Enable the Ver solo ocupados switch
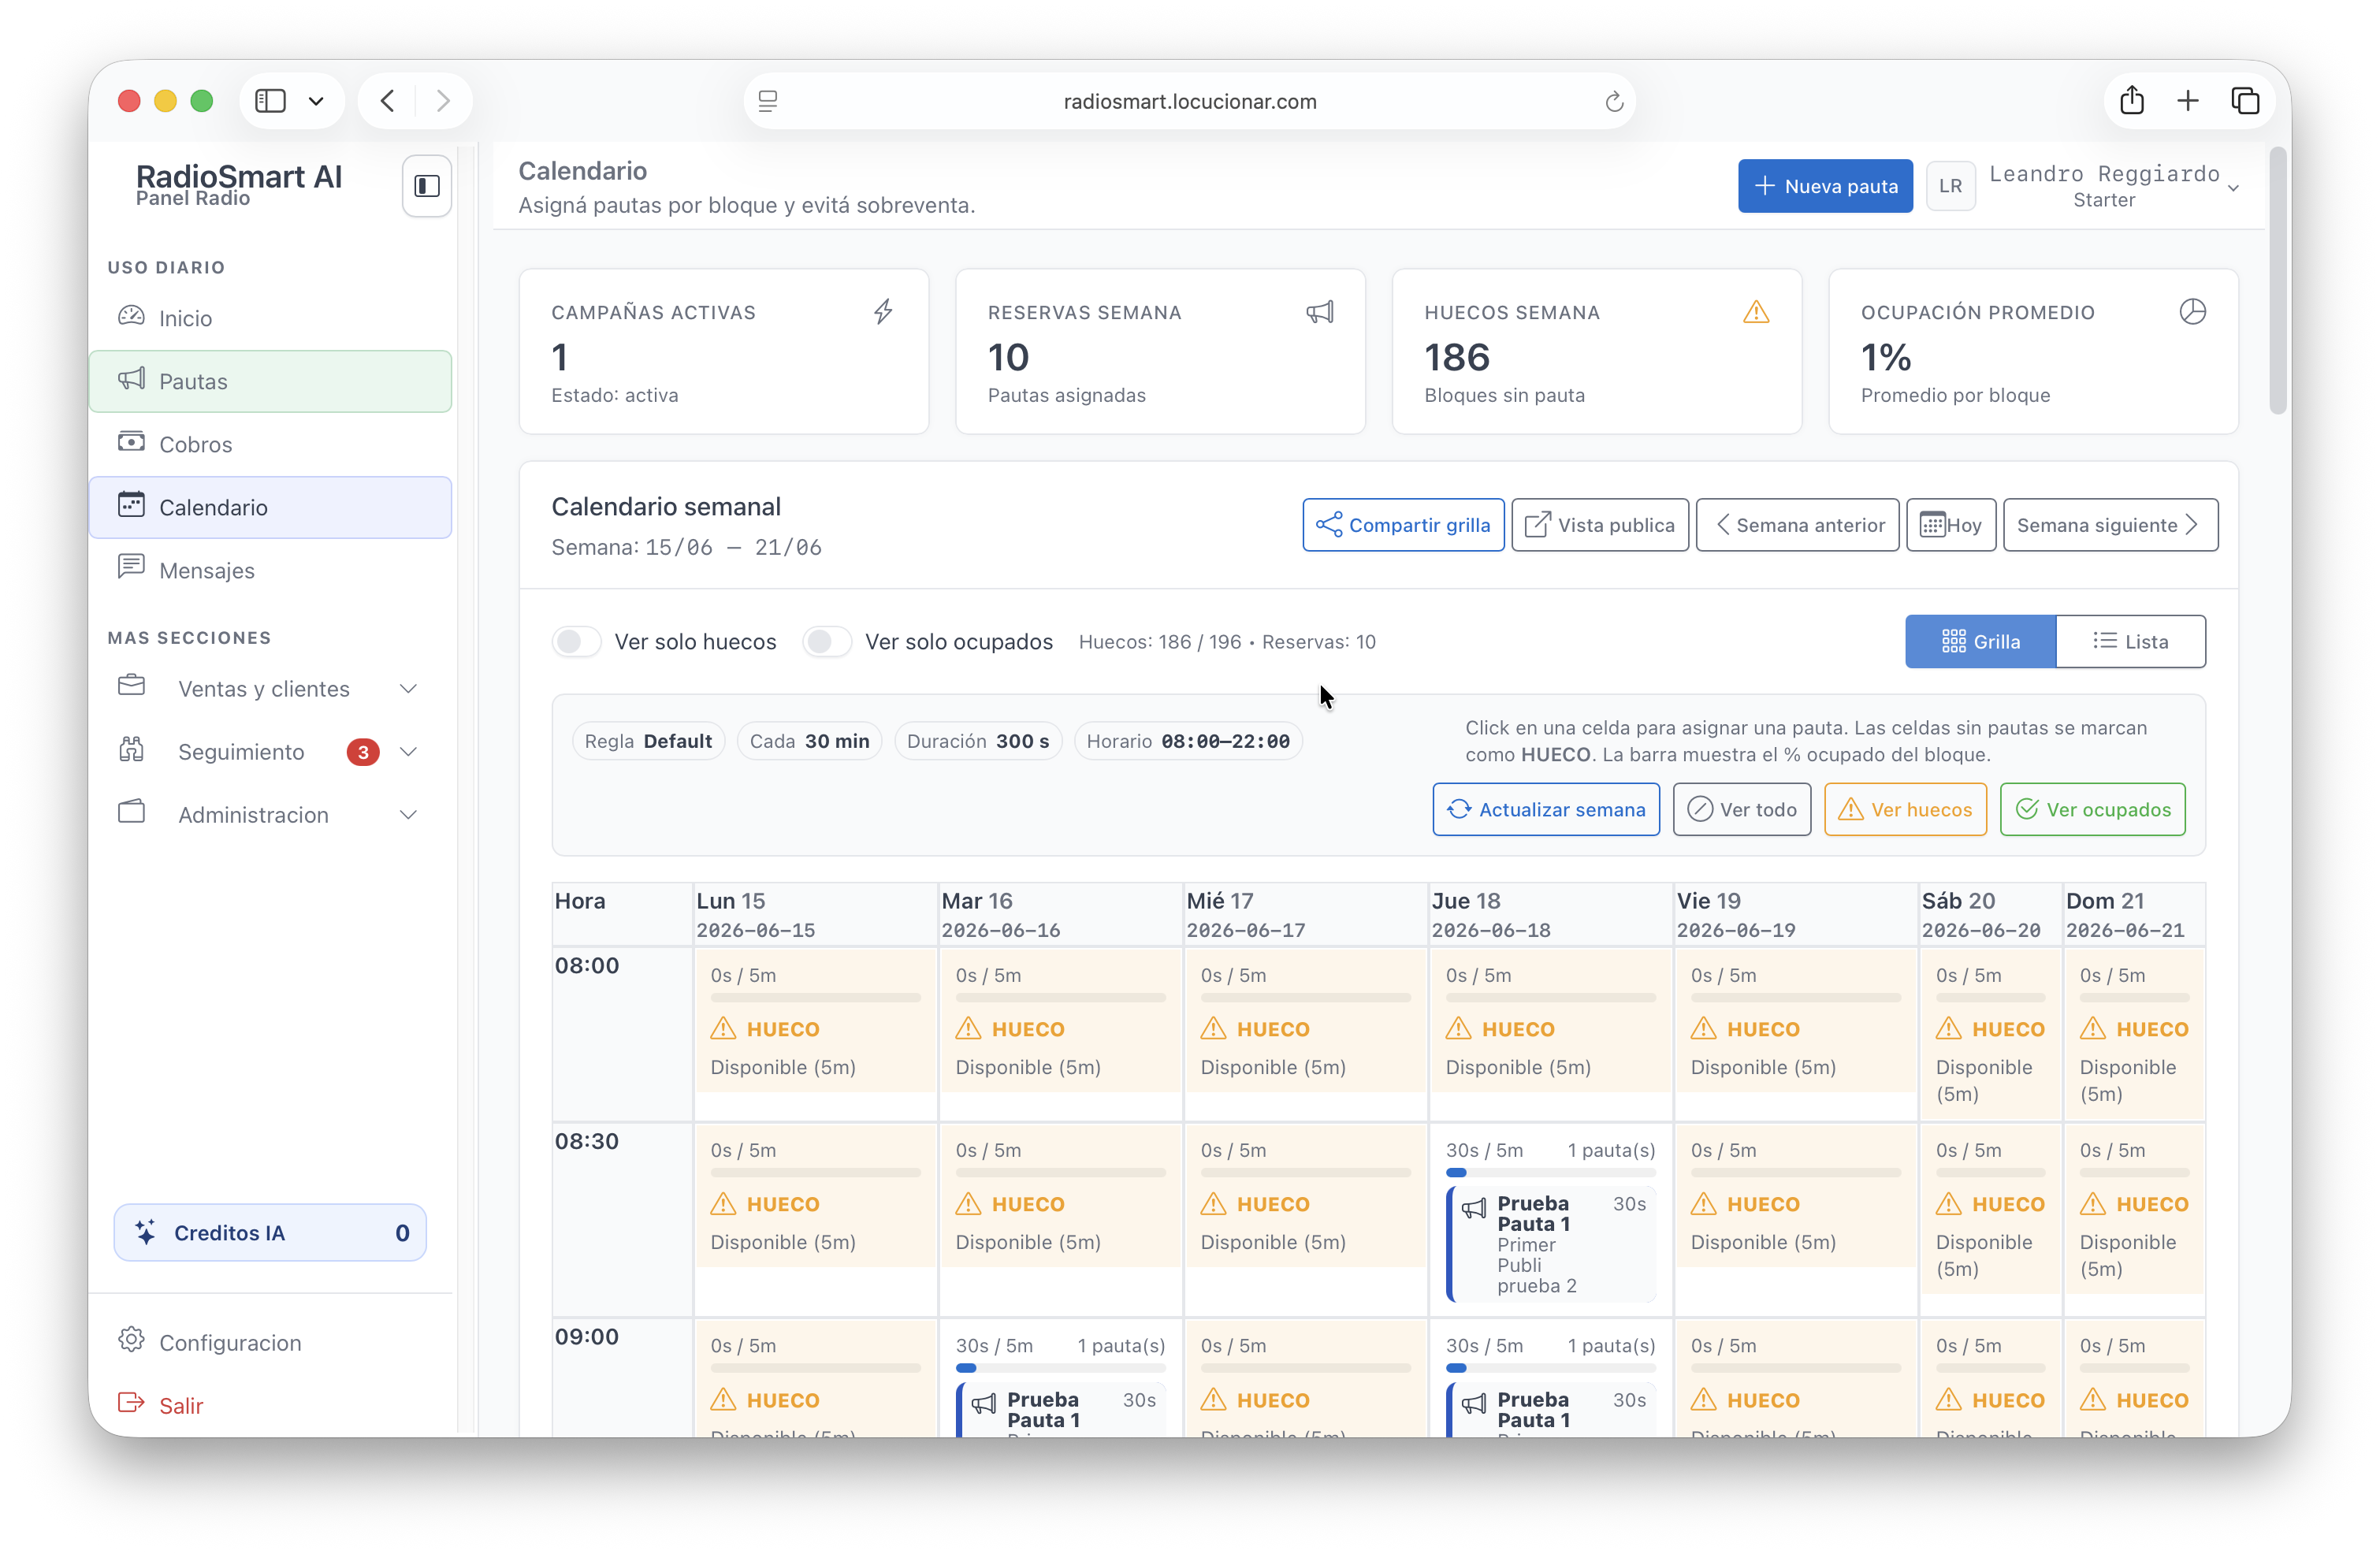The width and height of the screenshot is (2380, 1554). tap(827, 641)
